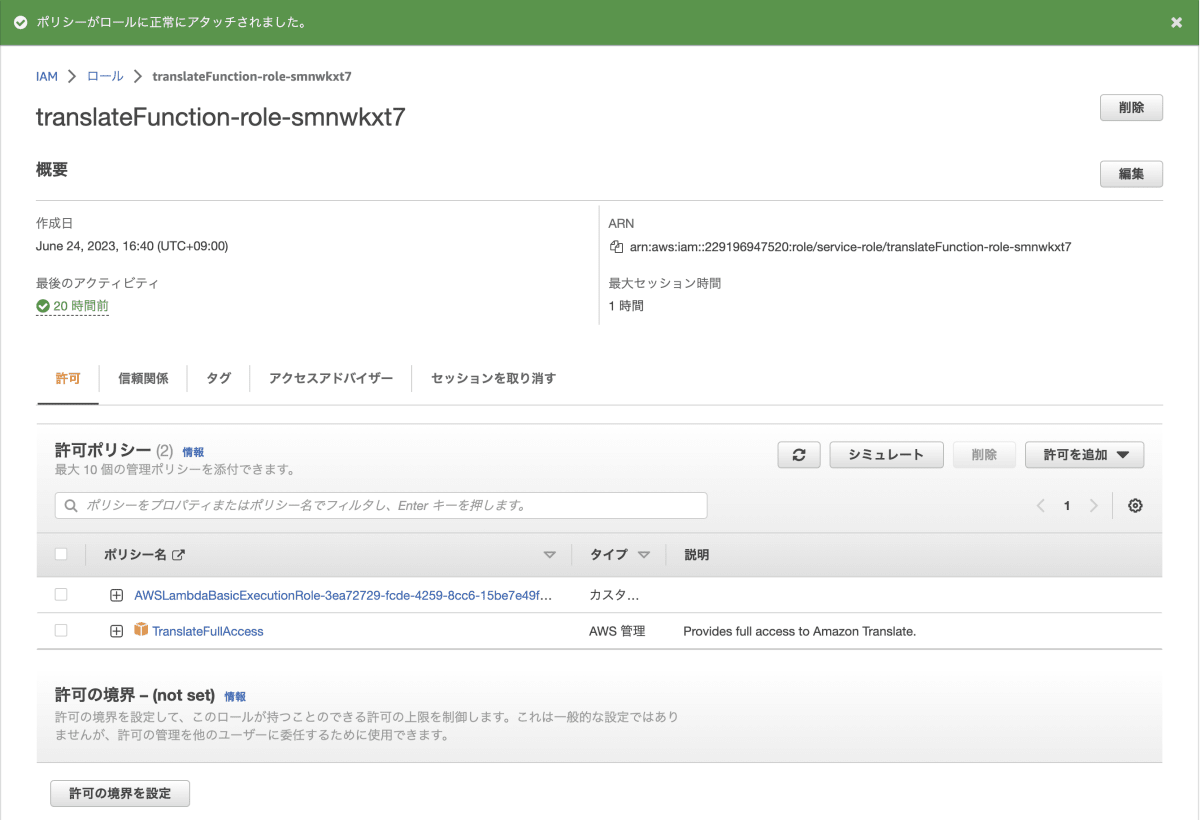The image size is (1200, 820).
Task: Open the TranslateFullAccess policy link
Action: click(208, 631)
